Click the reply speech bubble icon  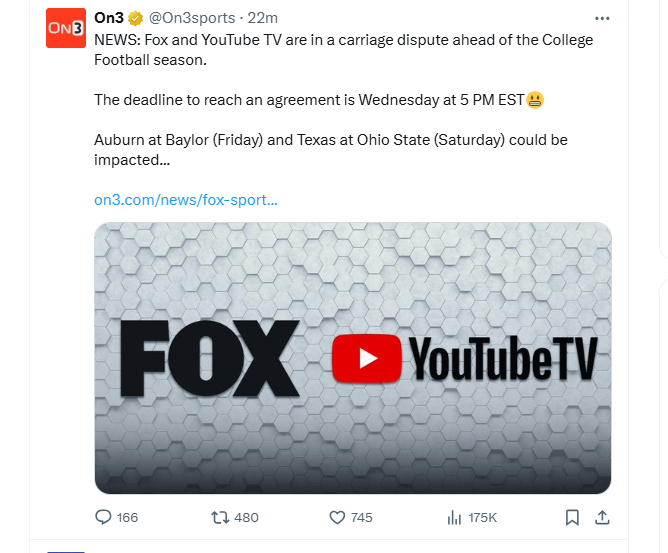[103, 517]
